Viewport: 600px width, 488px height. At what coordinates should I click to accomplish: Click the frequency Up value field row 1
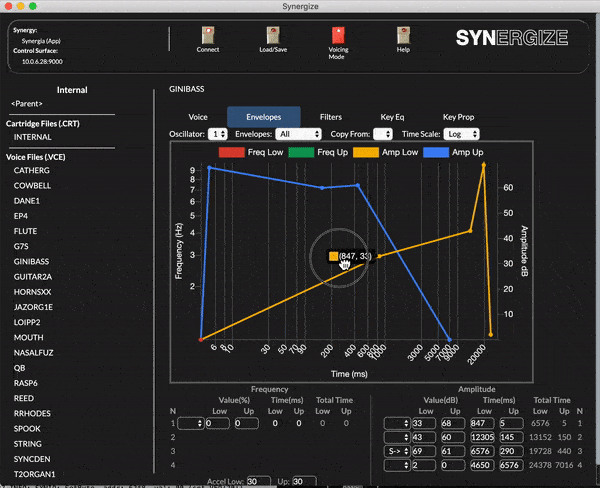tap(246, 423)
